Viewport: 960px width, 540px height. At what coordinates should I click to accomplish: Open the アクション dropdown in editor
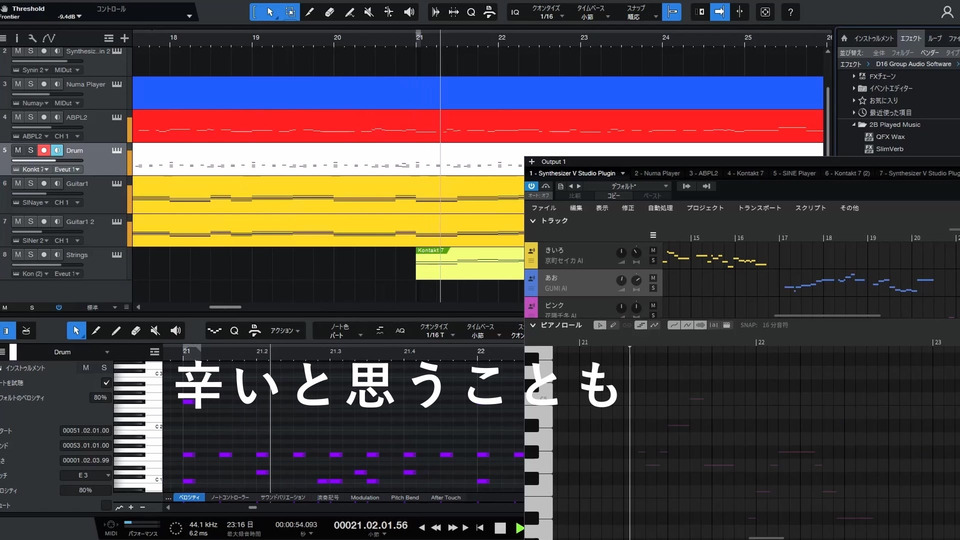(285, 331)
